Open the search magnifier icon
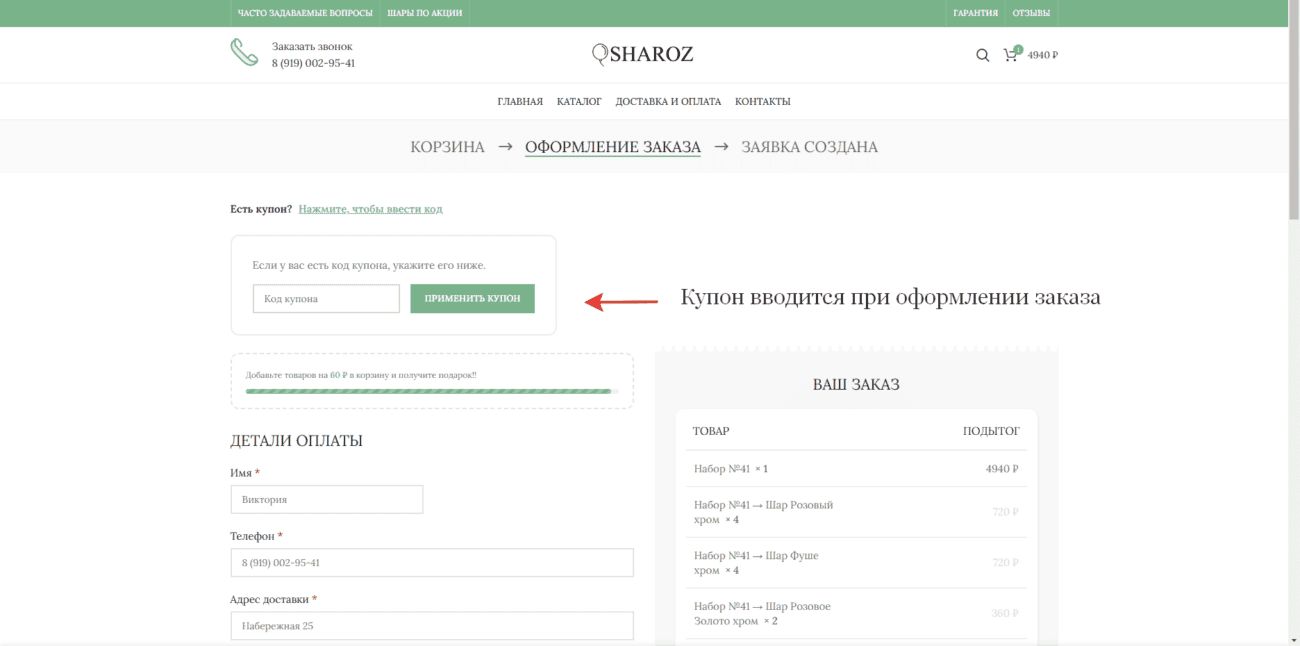Image resolution: width=1300 pixels, height=646 pixels. click(982, 55)
